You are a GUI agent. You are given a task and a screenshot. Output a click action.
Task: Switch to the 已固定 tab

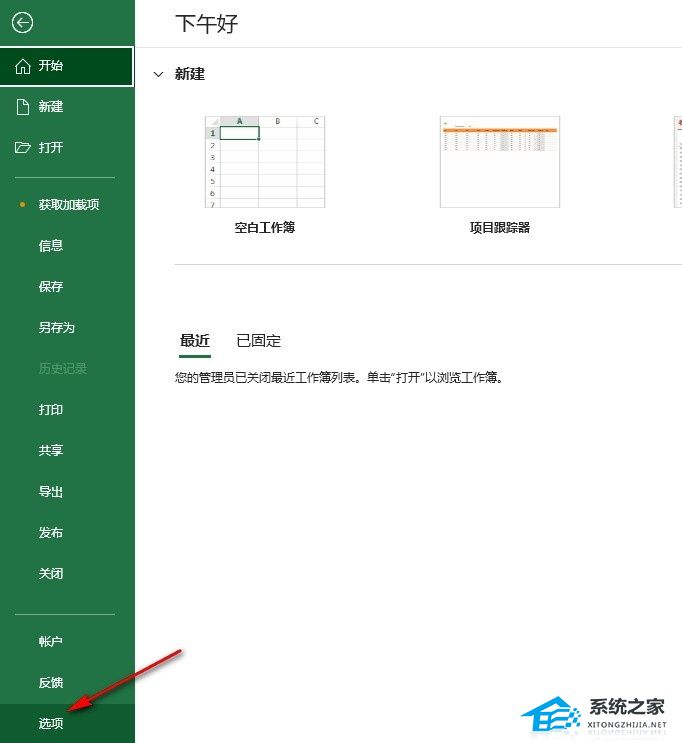point(258,341)
